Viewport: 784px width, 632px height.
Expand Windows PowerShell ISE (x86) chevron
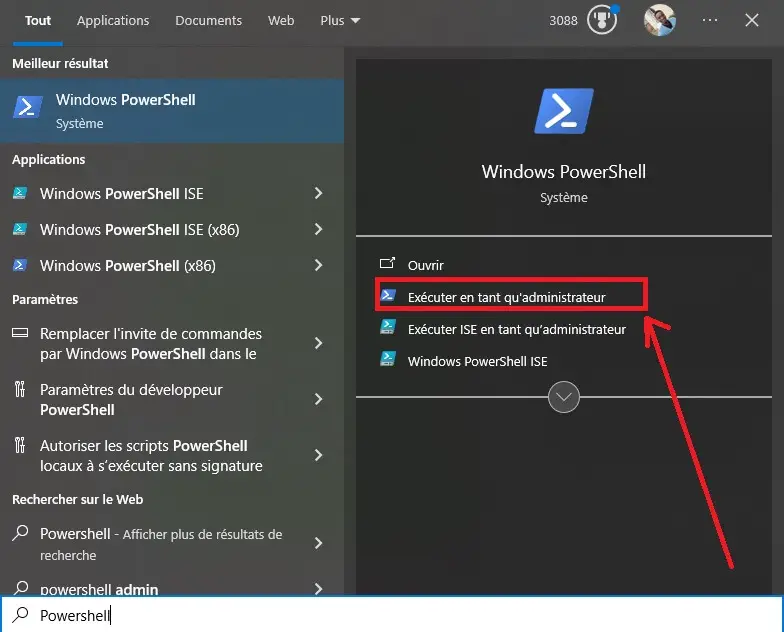tap(318, 229)
